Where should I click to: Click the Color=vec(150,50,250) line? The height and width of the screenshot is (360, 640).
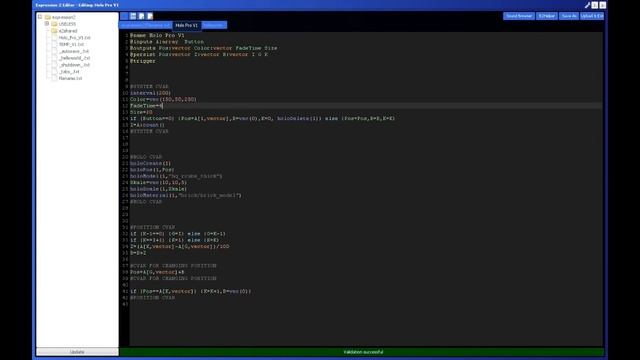pyautogui.click(x=163, y=99)
